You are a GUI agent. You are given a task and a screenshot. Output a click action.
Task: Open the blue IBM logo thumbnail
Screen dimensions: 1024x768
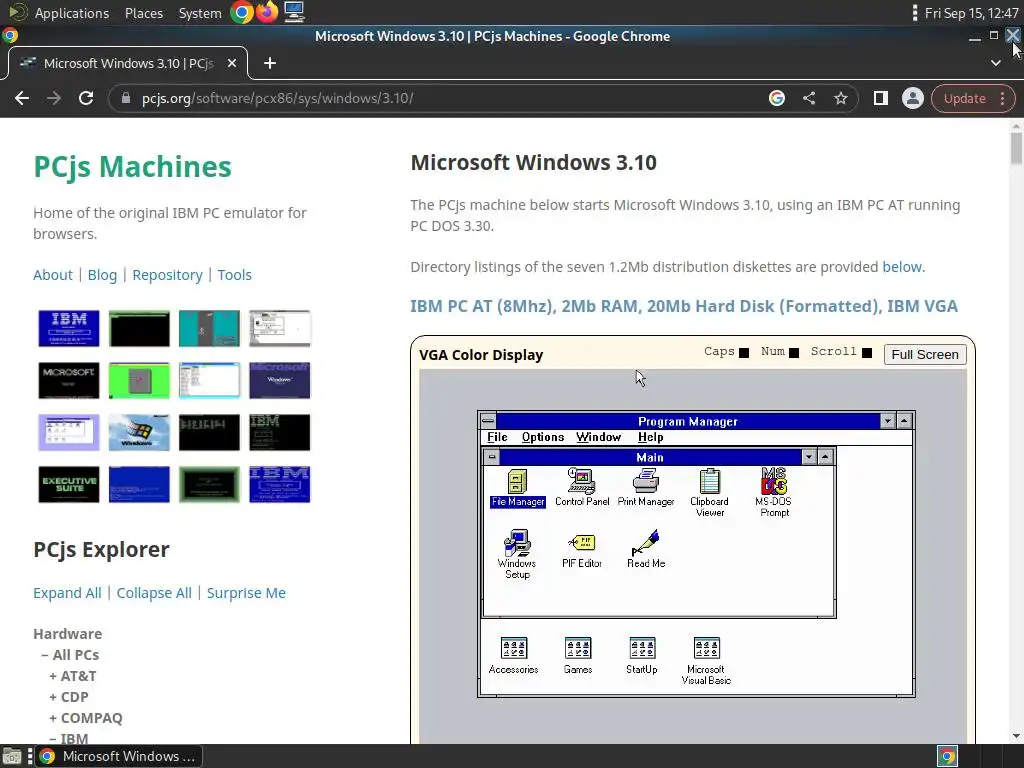pos(69,328)
